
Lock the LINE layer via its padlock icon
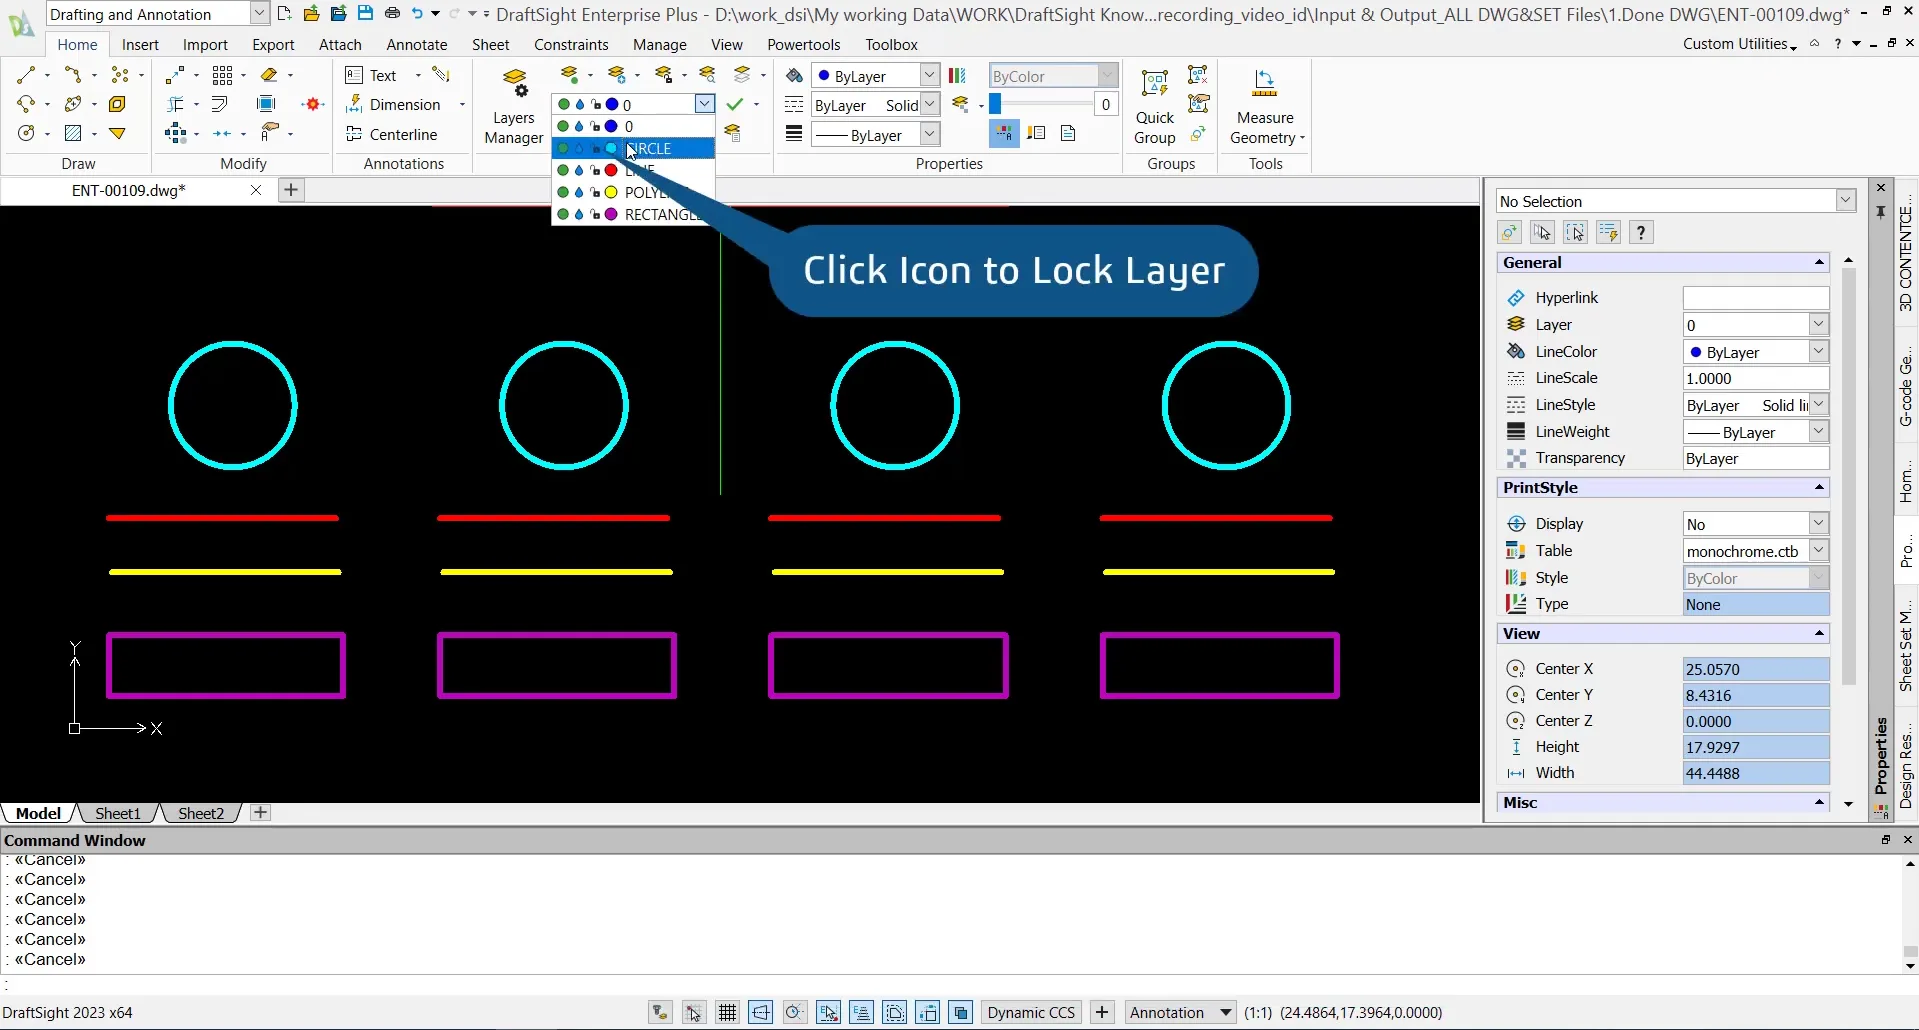point(595,171)
